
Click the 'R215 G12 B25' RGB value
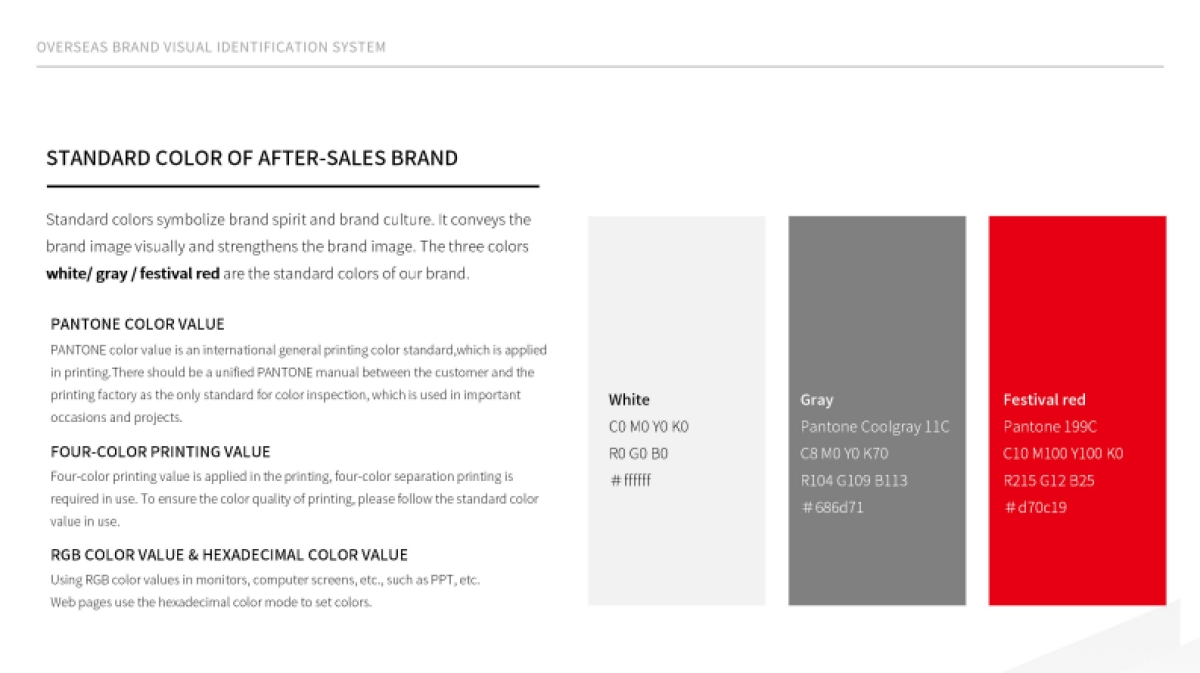coord(1049,480)
